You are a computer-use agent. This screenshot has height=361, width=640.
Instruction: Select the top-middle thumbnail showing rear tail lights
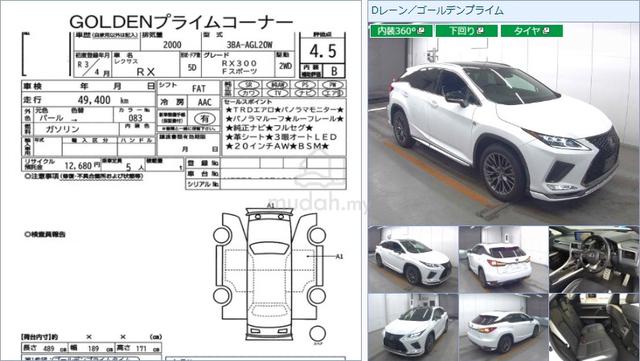pyautogui.click(x=503, y=259)
